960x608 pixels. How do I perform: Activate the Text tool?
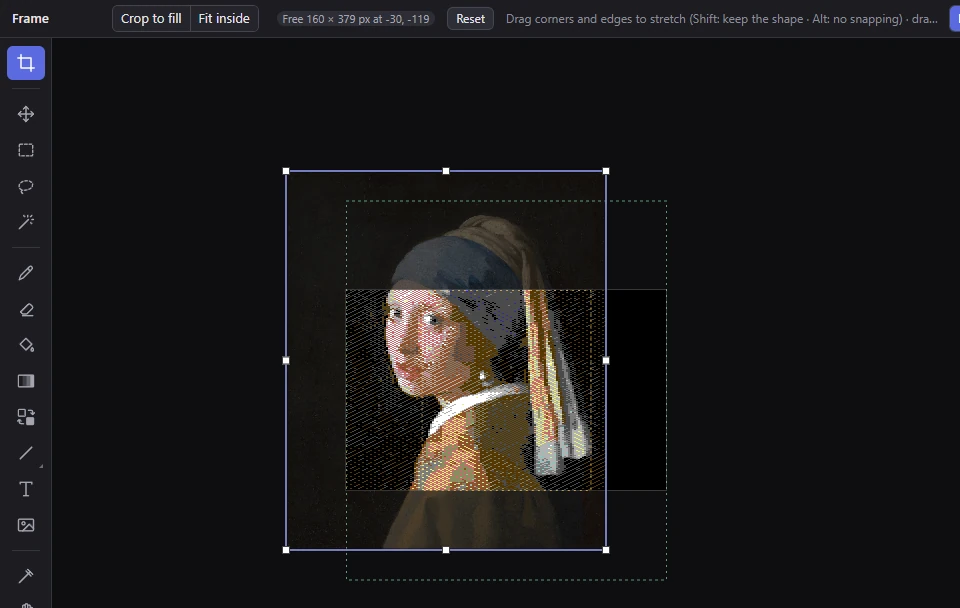(x=26, y=489)
